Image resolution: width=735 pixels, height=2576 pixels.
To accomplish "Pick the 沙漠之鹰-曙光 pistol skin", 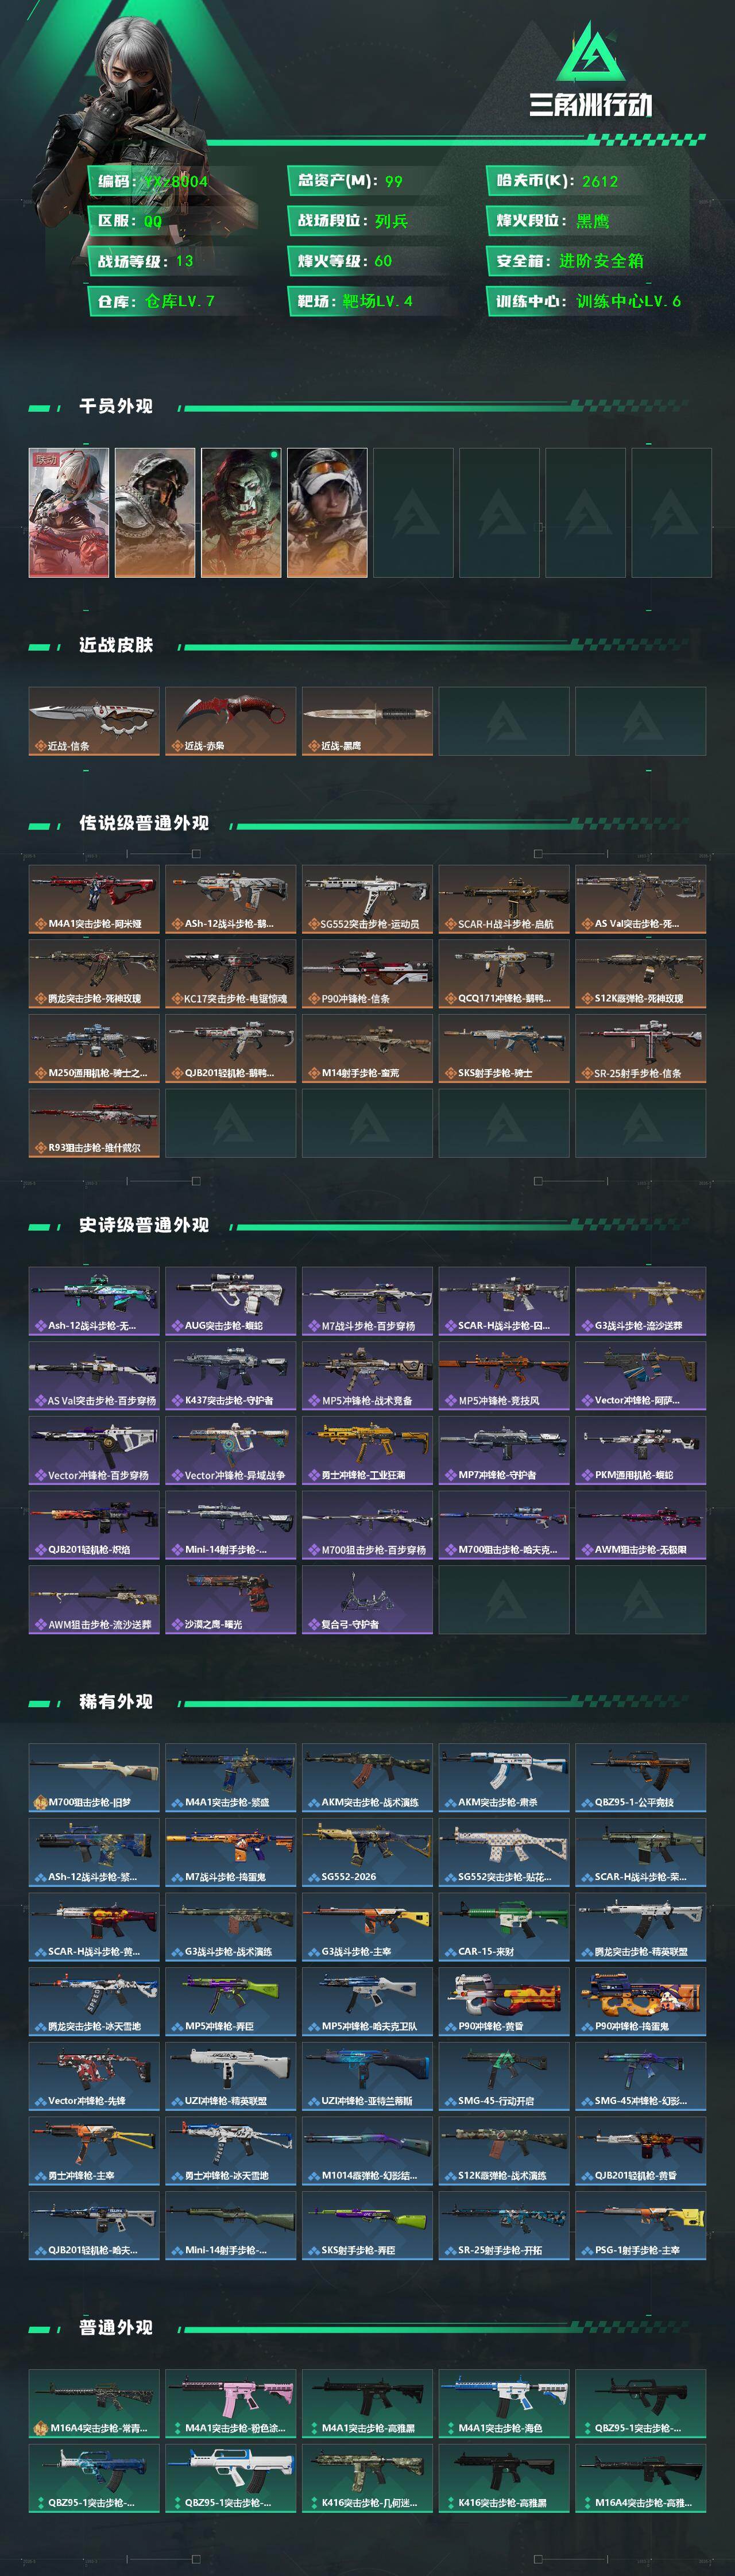I will point(230,1599).
